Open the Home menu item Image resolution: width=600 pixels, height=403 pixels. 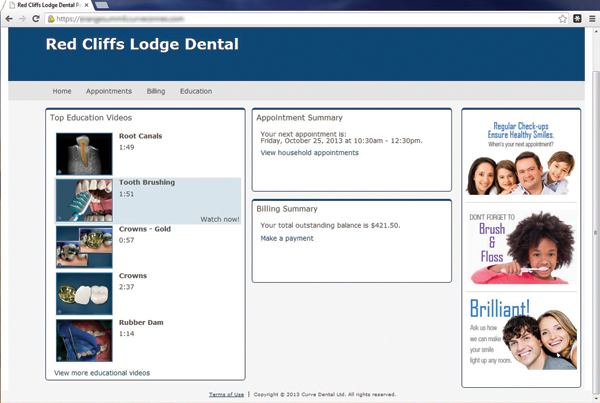62,91
